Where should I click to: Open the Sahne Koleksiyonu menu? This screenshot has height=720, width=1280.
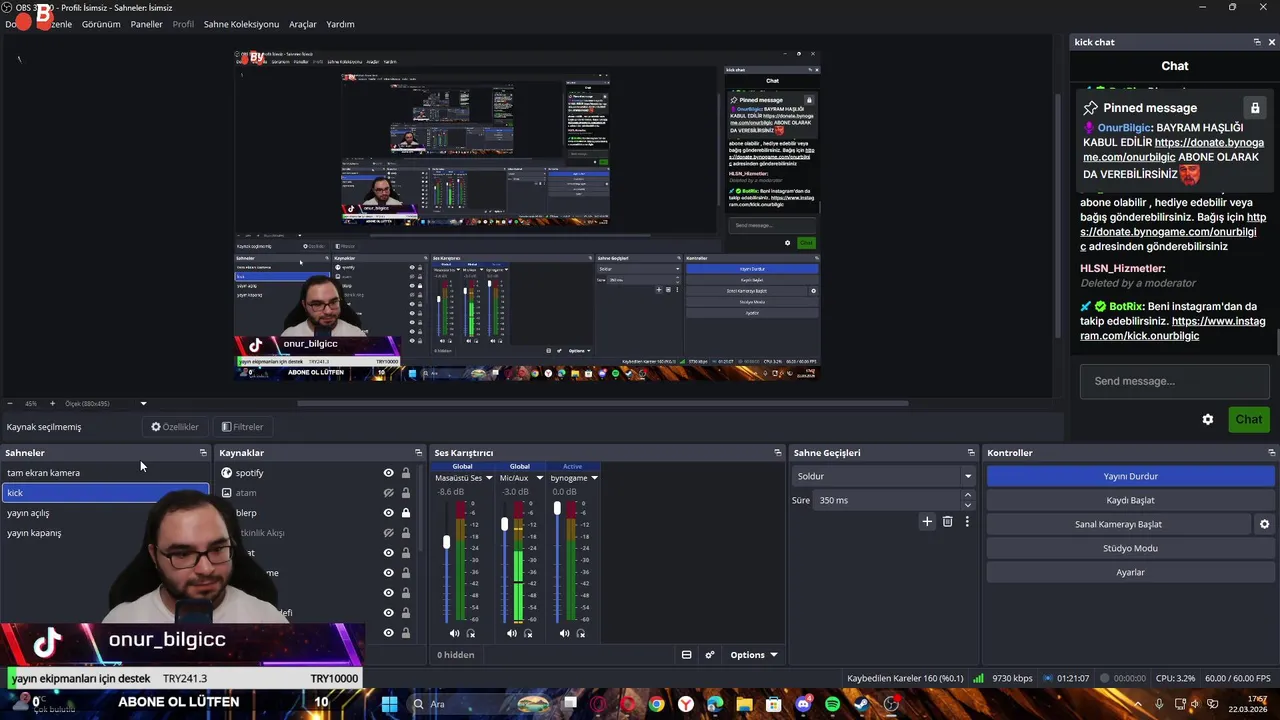[241, 24]
